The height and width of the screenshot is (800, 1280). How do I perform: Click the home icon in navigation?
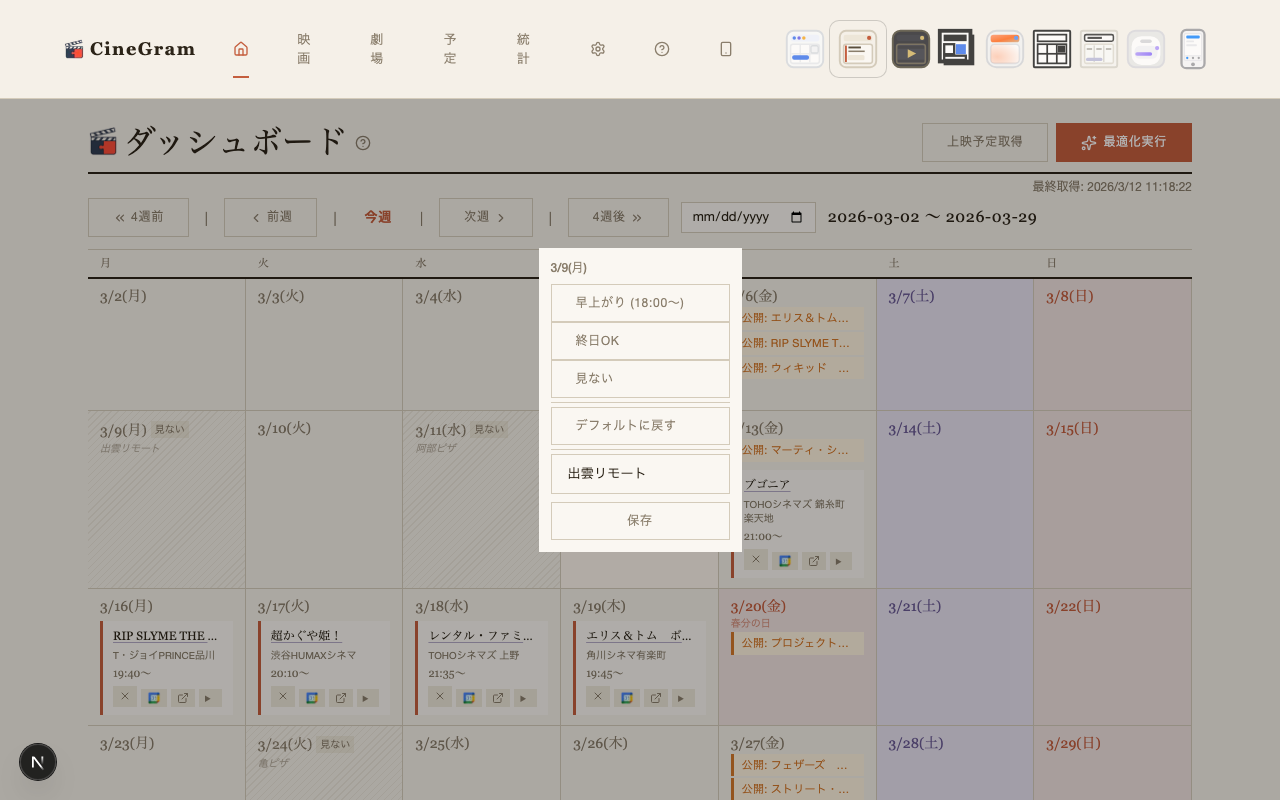pos(241,49)
